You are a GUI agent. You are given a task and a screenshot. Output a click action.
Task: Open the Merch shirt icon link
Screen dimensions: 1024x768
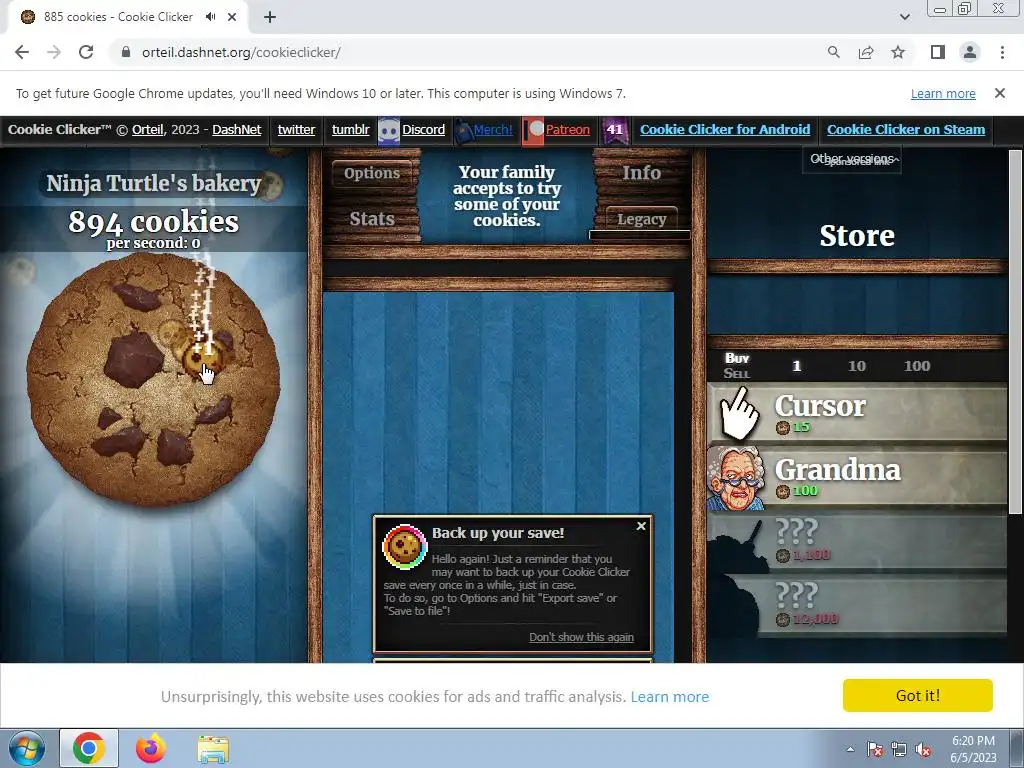(463, 130)
